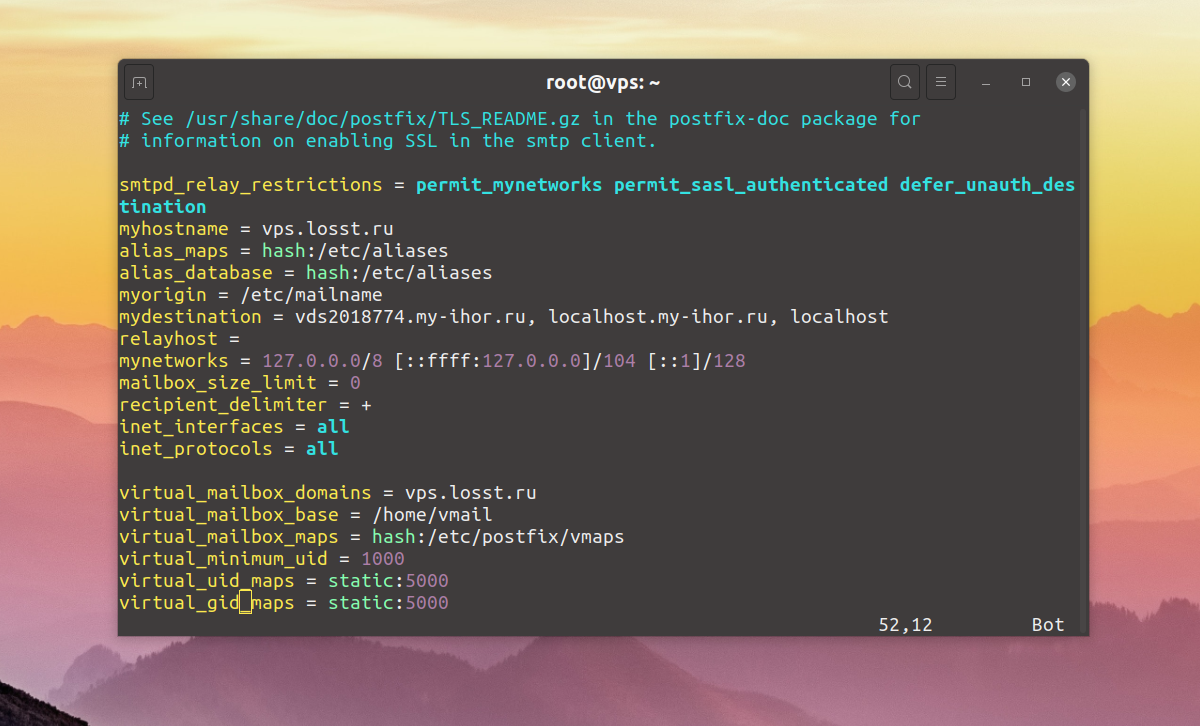Open the terminal search
1200x726 pixels.
(x=904, y=82)
